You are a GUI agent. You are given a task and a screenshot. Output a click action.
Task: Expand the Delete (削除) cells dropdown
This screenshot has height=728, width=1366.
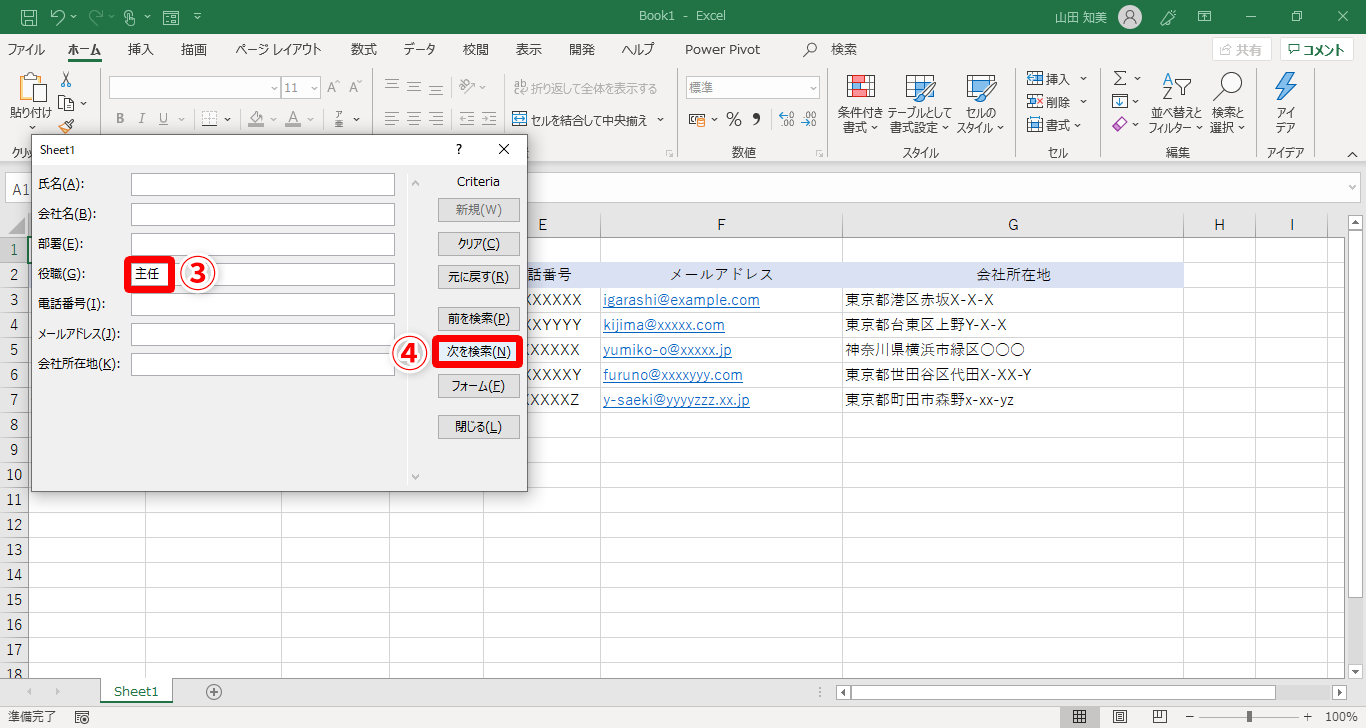1084,101
